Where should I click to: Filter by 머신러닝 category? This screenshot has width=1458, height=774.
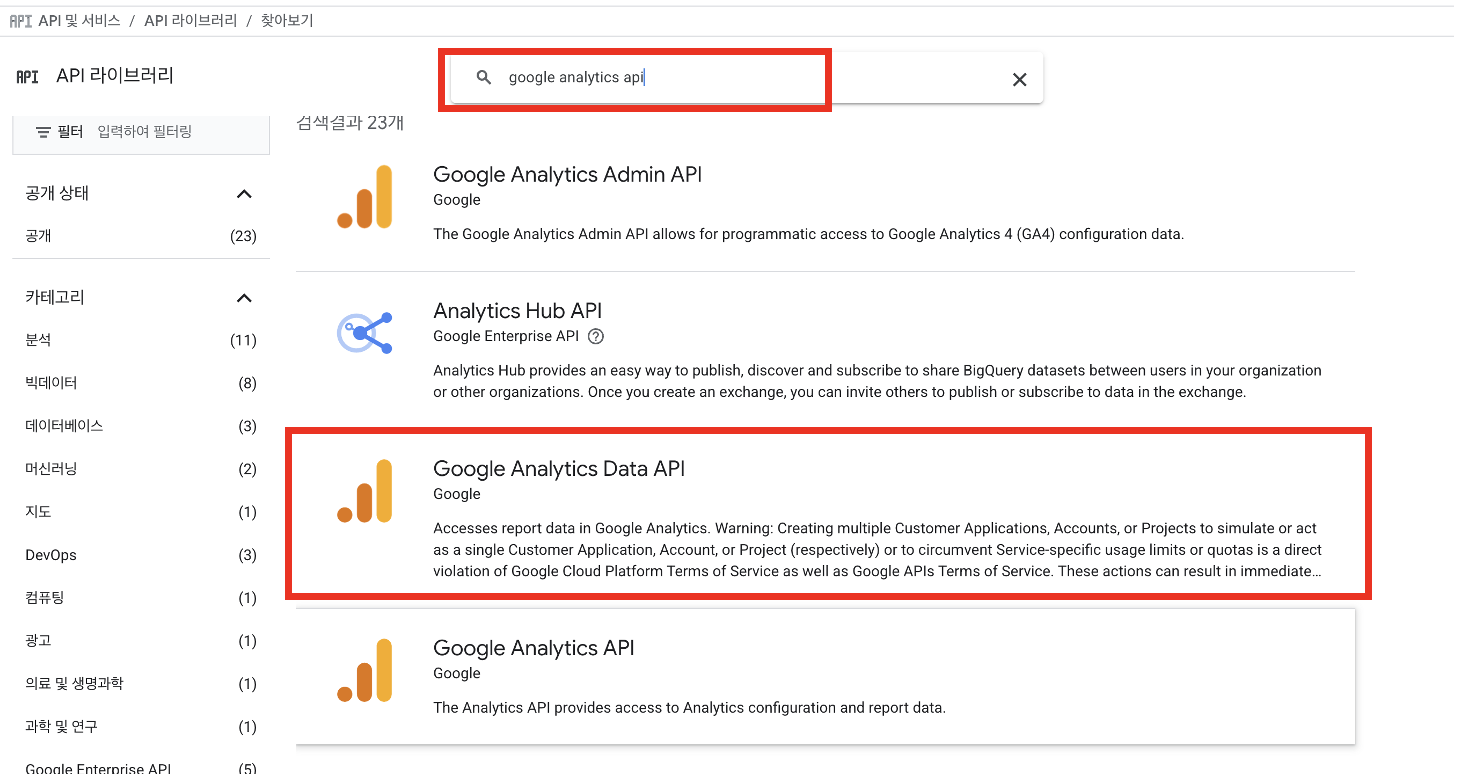click(x=141, y=469)
